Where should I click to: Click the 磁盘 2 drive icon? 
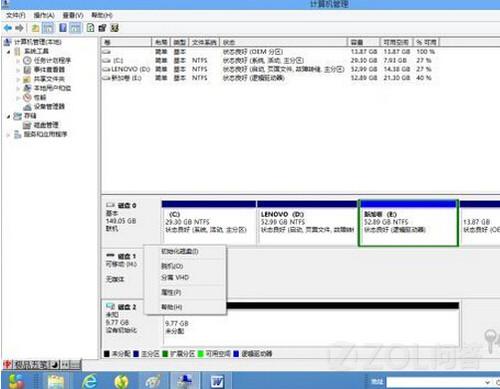(x=110, y=307)
